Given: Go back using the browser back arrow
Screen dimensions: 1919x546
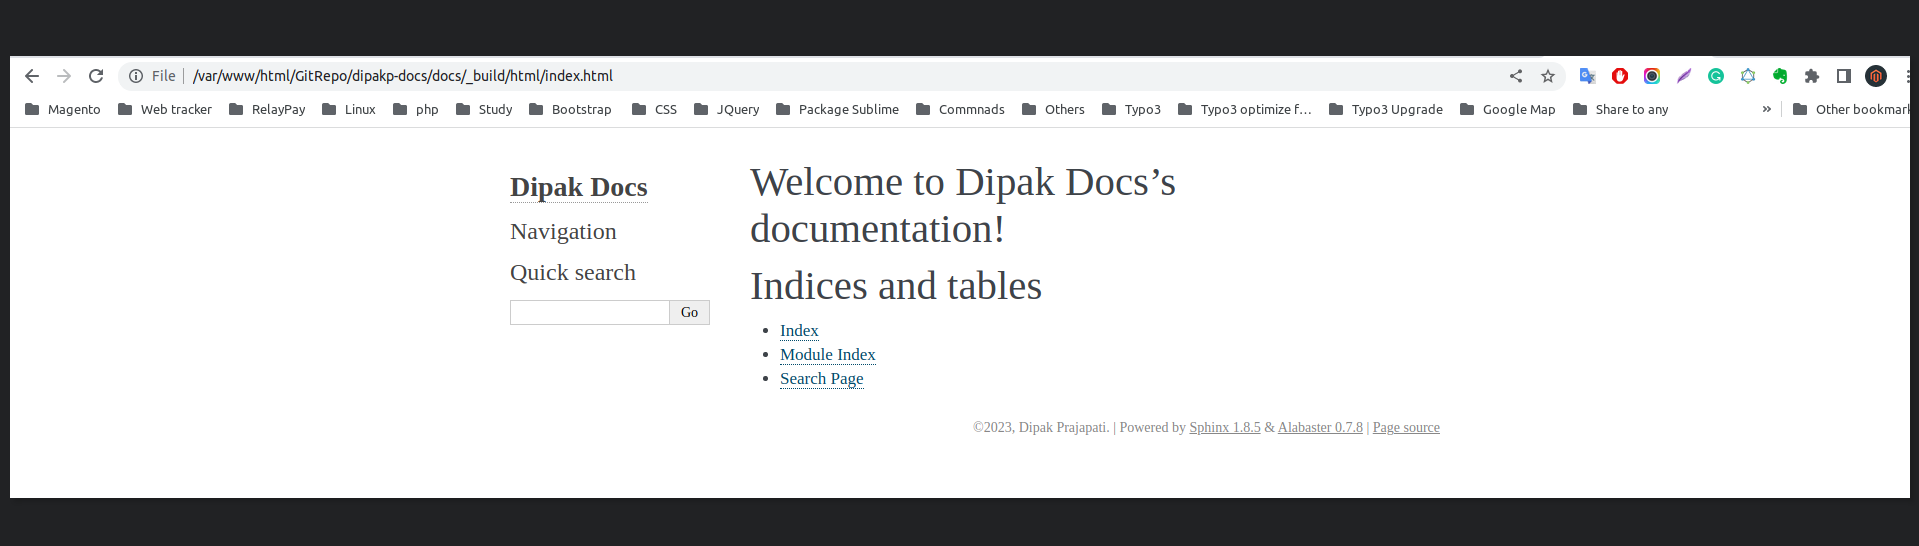Looking at the screenshot, I should (x=32, y=76).
